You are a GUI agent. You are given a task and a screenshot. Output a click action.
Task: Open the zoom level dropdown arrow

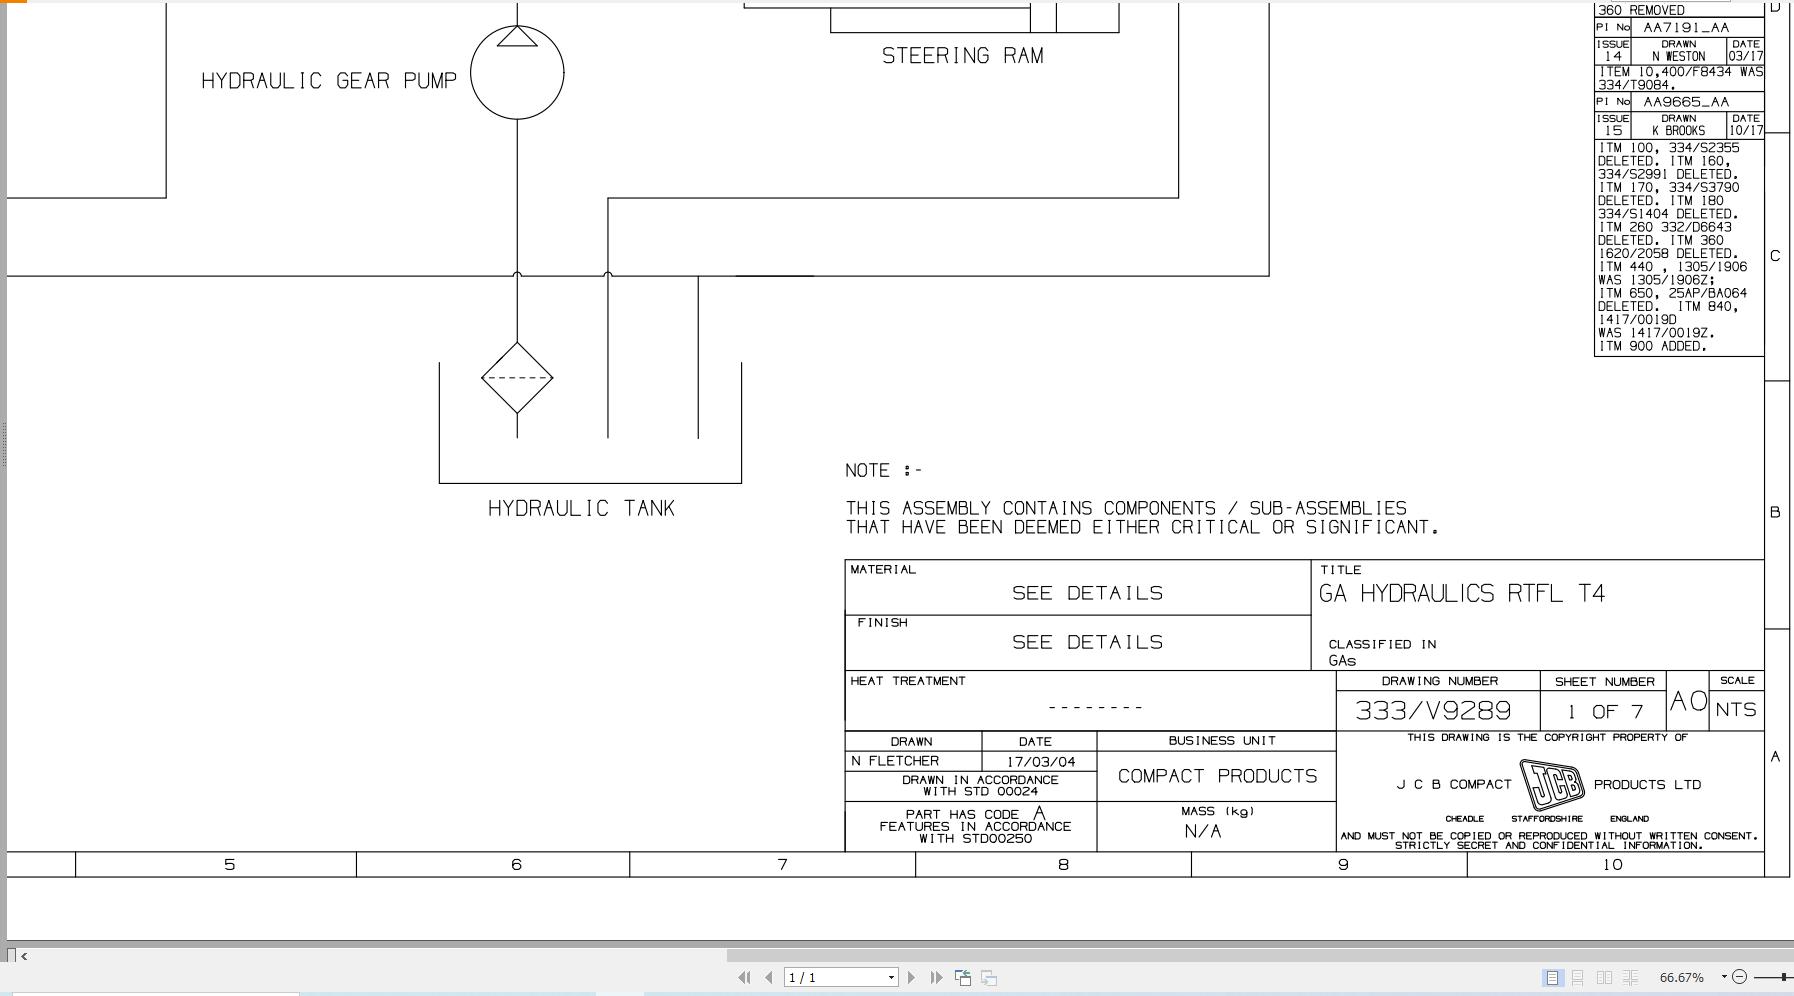point(1723,977)
